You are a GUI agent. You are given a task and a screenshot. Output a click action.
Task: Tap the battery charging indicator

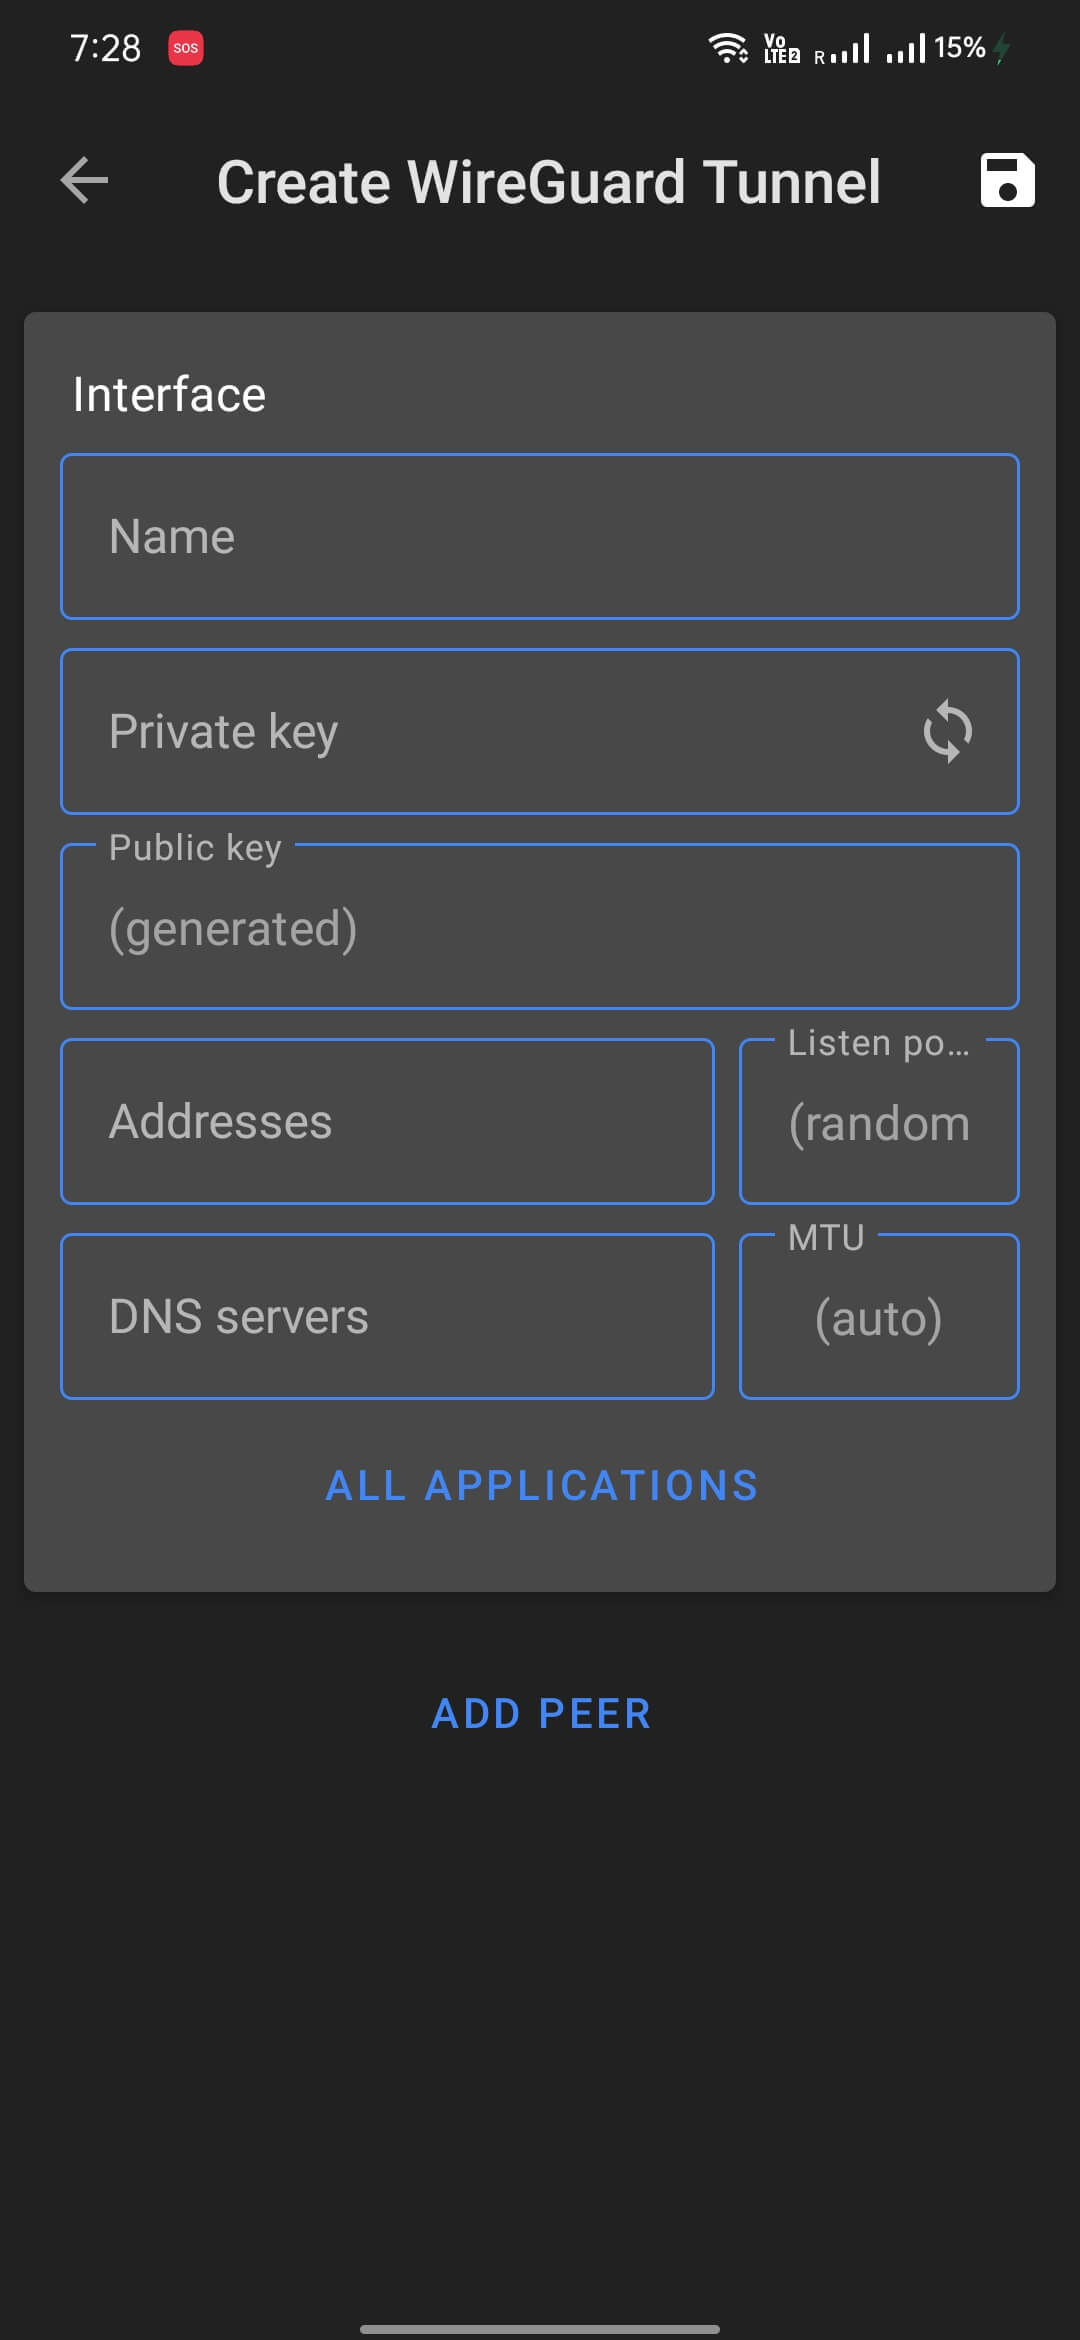pyautogui.click(x=1001, y=47)
